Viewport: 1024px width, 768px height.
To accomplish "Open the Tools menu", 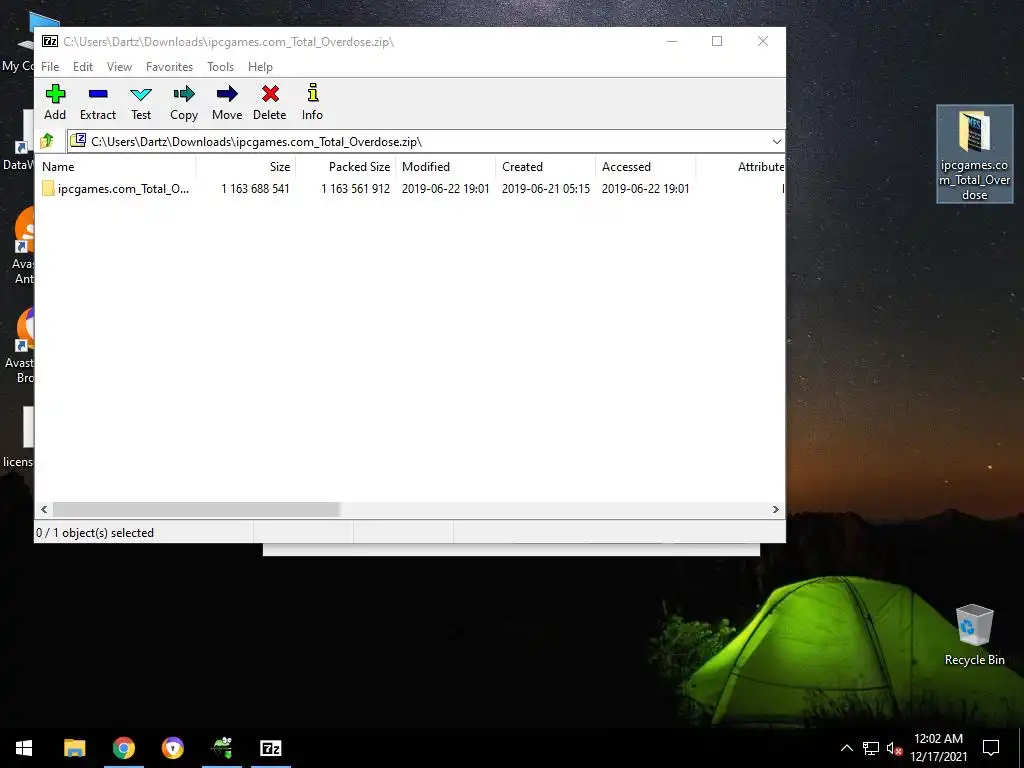I will (221, 67).
